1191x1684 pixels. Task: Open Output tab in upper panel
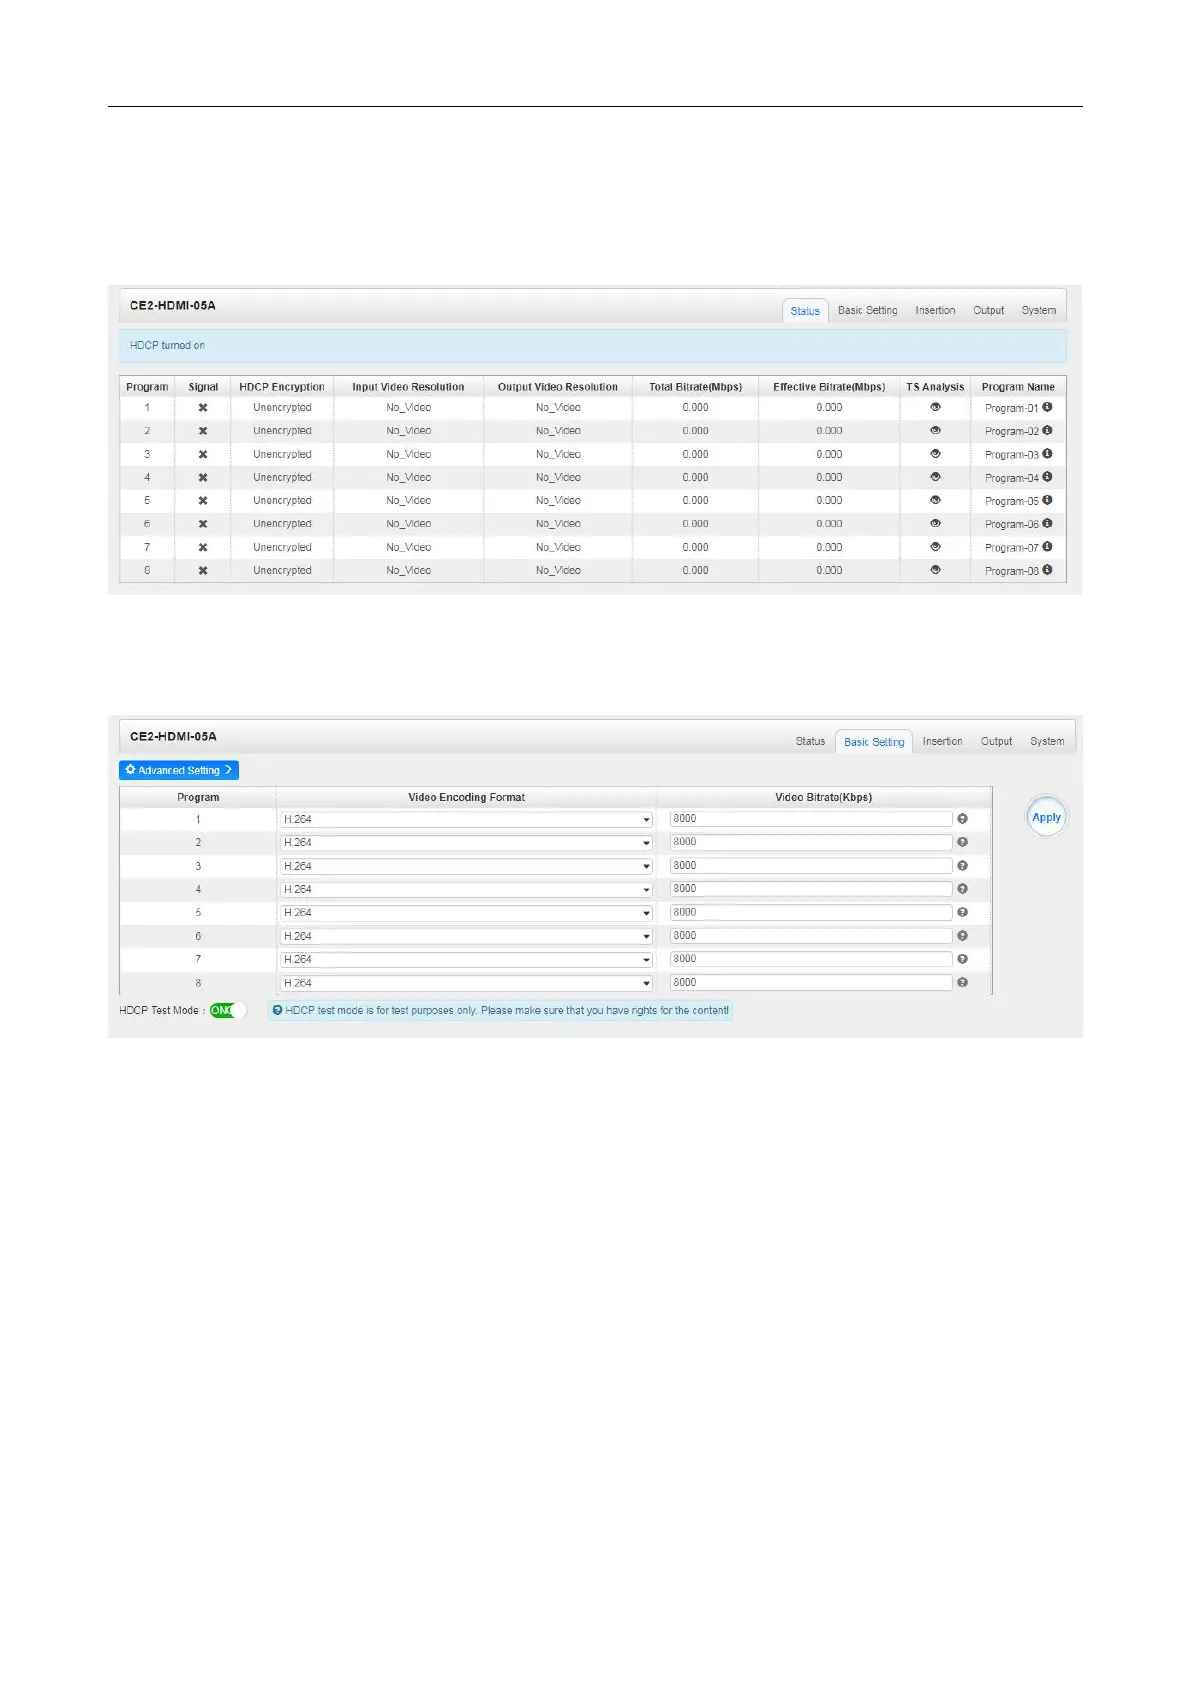[988, 310]
